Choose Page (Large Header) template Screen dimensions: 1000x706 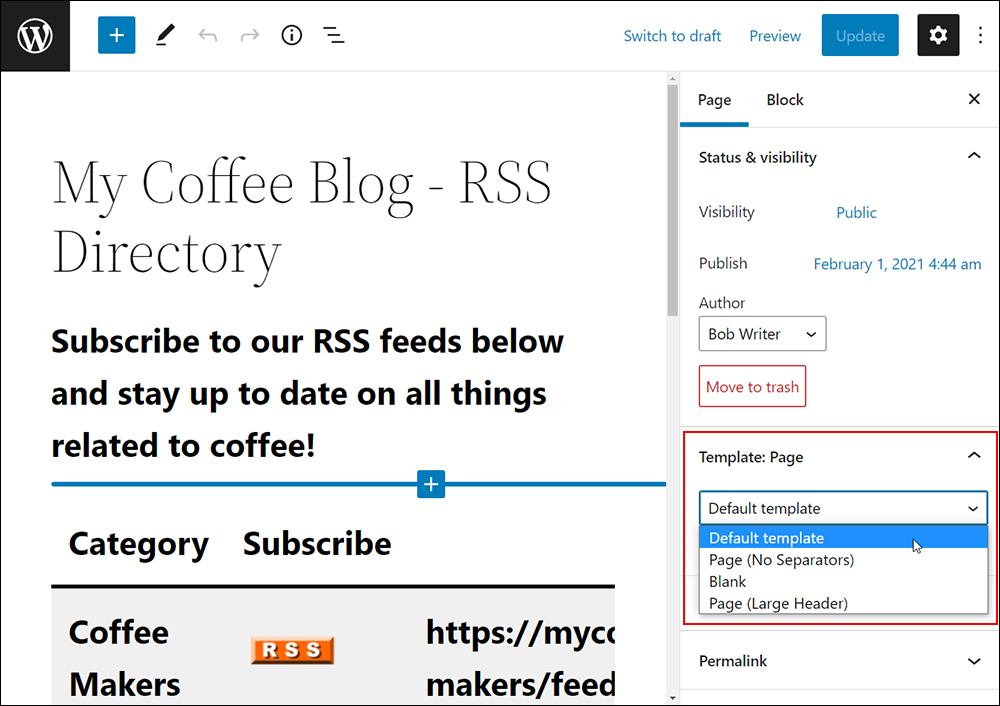point(843,603)
